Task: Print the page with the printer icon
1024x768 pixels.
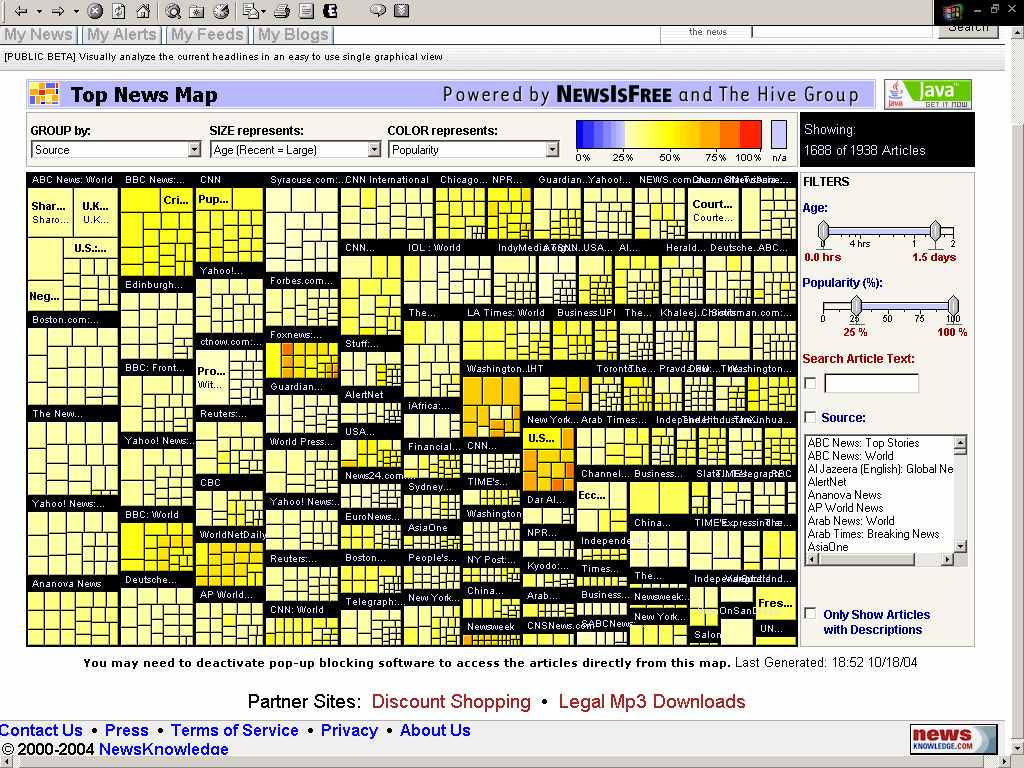Action: [282, 10]
